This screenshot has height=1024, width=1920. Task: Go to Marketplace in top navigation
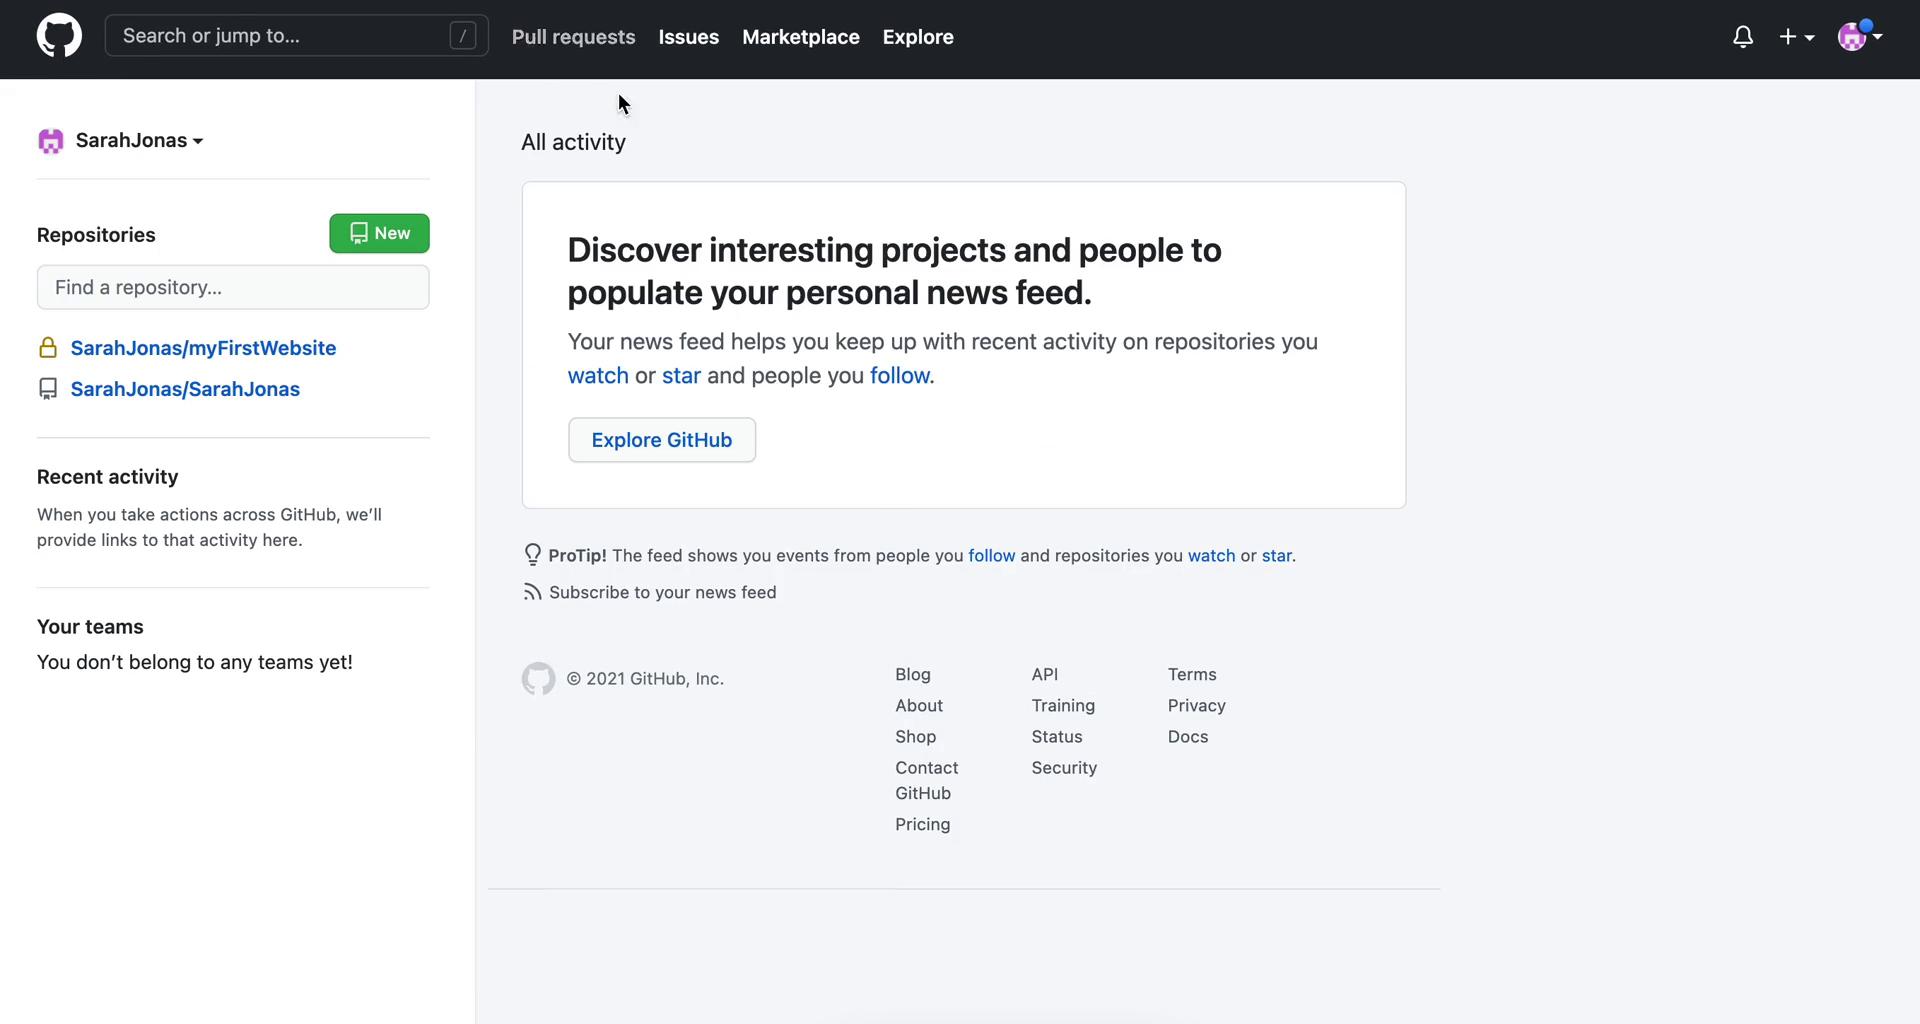[x=800, y=37]
